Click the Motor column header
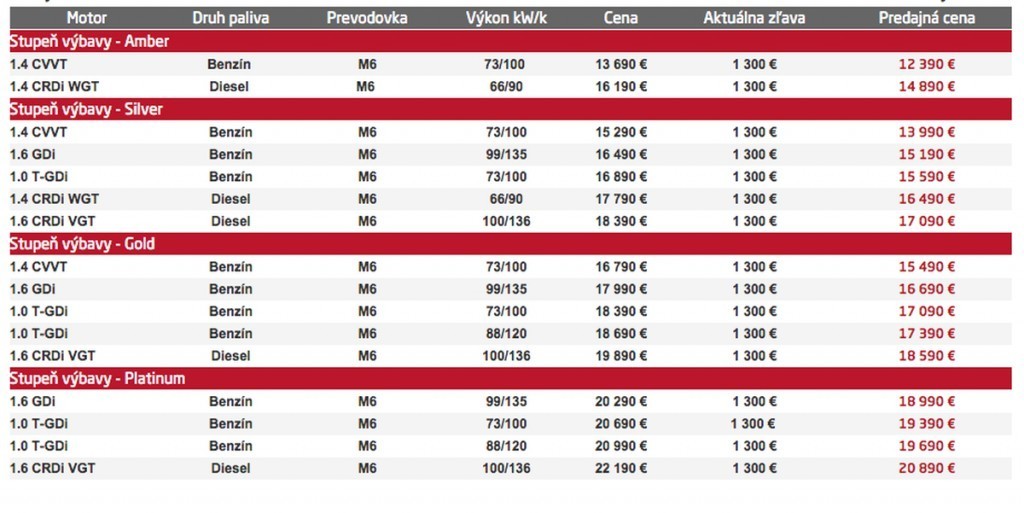 click(87, 18)
